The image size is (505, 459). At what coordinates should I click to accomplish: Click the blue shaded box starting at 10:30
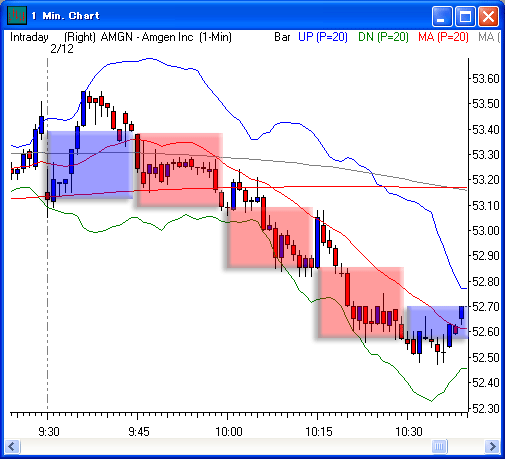click(438, 322)
